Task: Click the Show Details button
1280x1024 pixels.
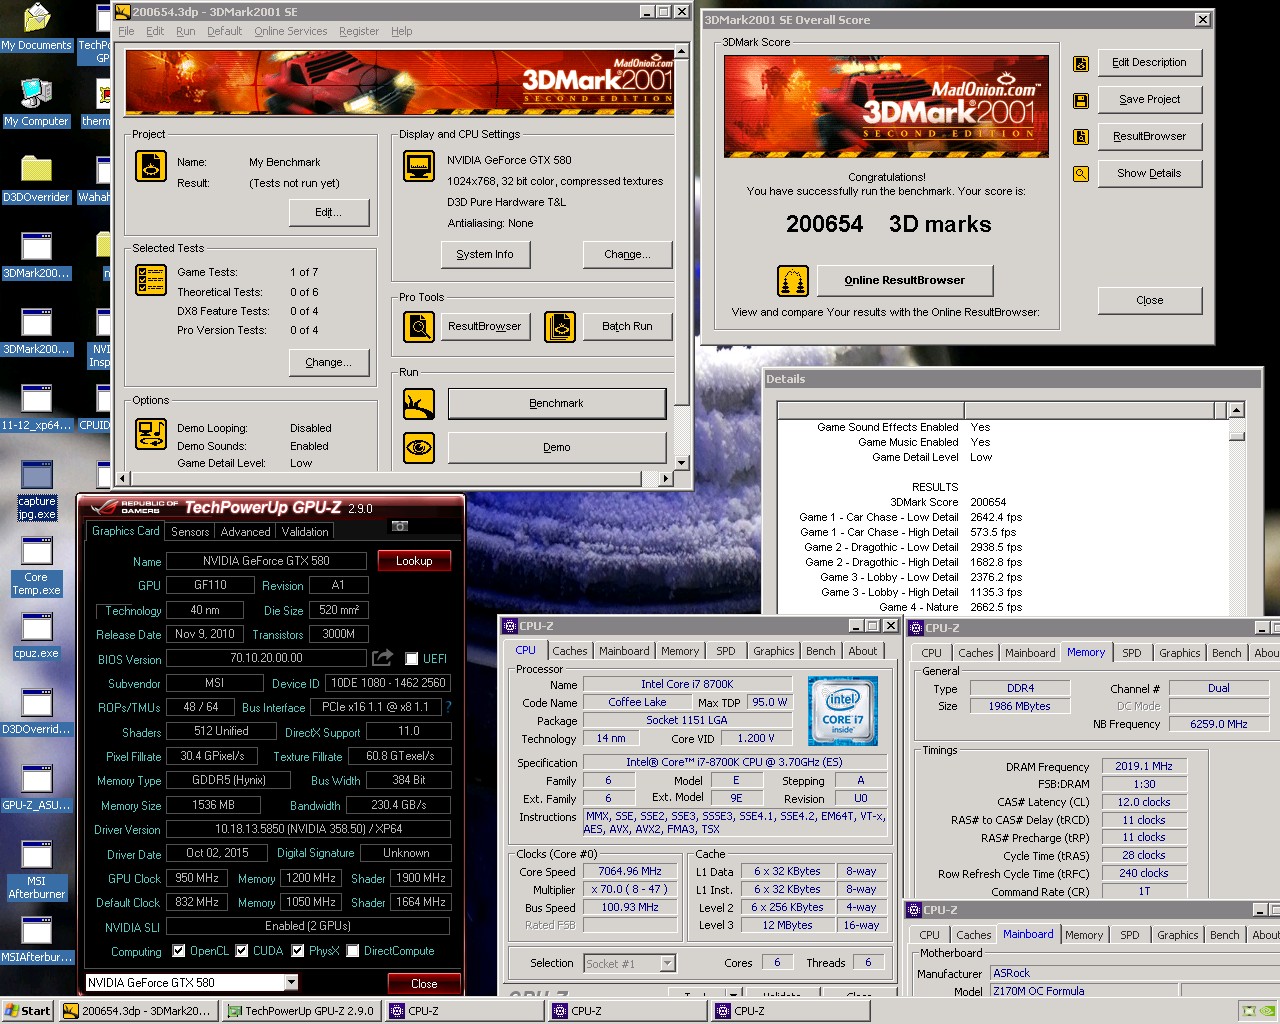Action: point(1149,174)
